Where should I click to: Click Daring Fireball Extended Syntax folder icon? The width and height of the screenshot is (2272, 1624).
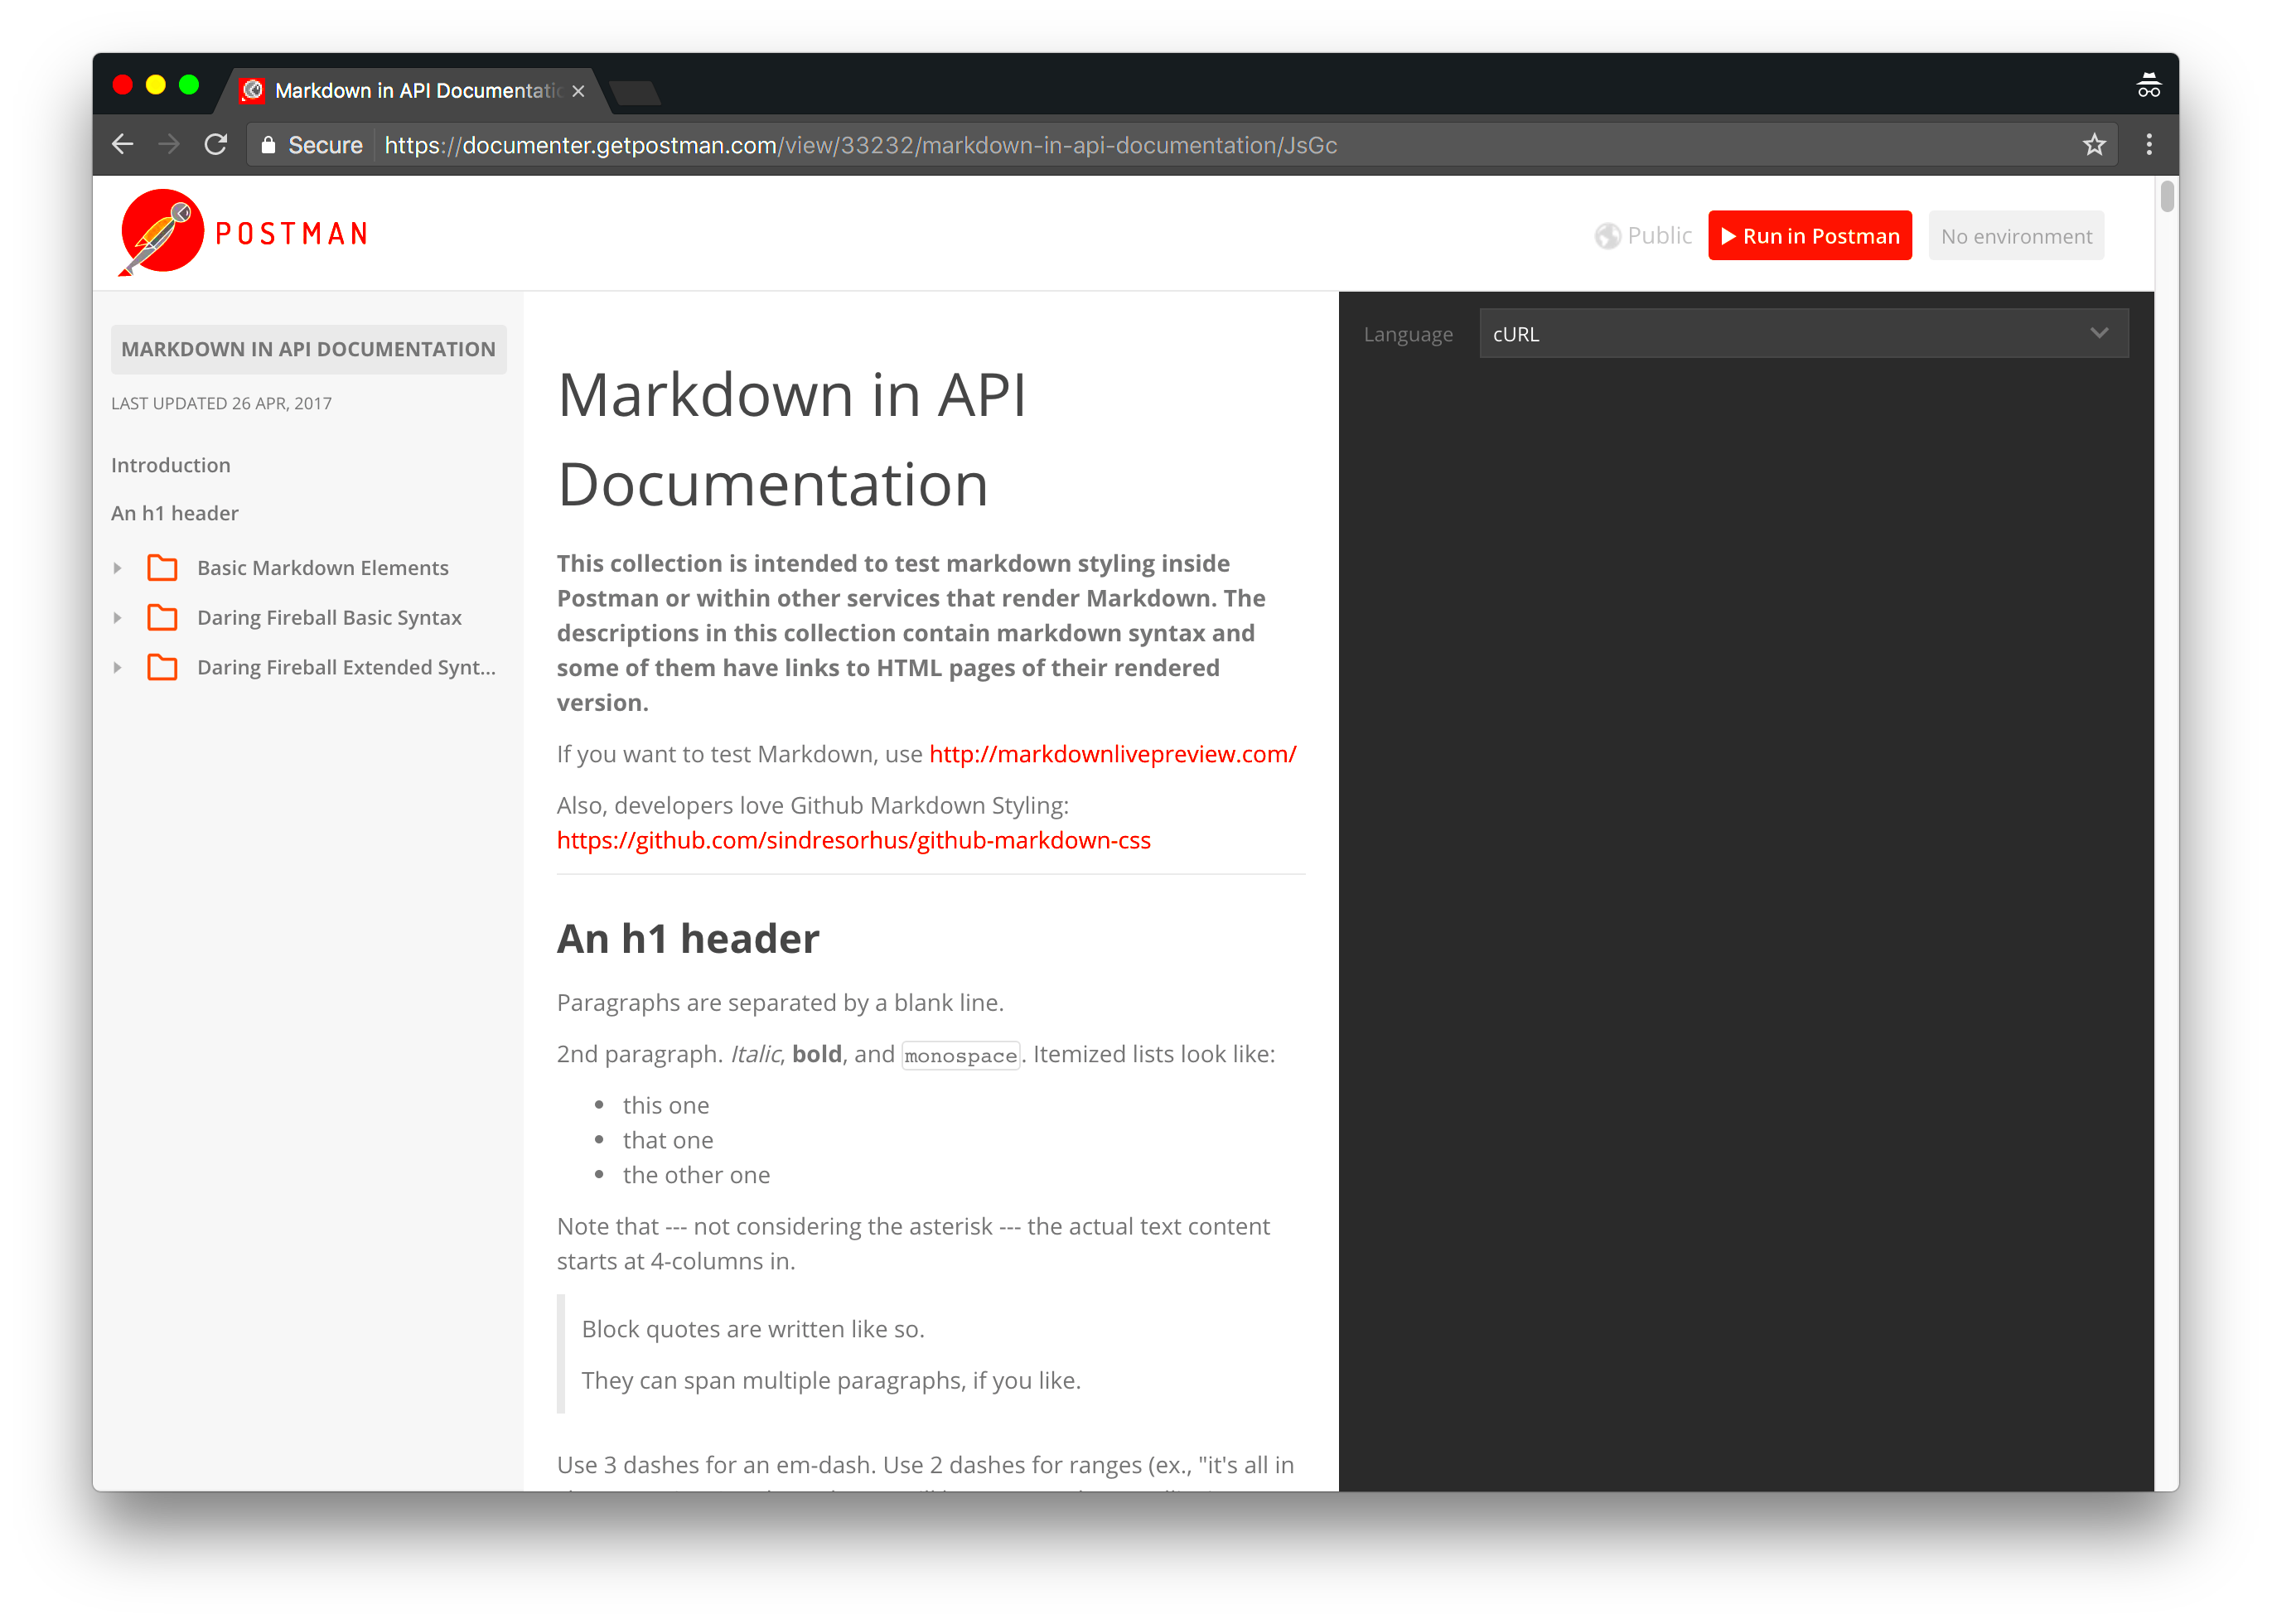pos(162,667)
